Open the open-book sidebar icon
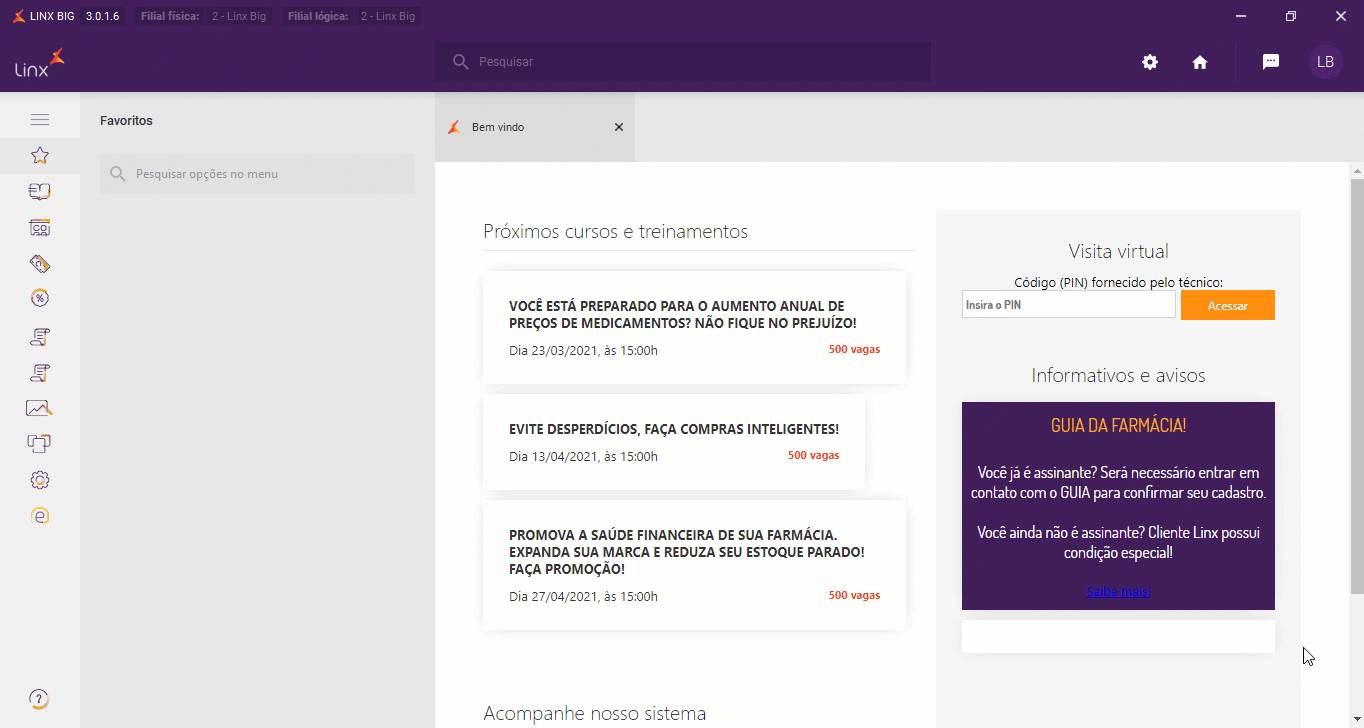 [x=40, y=191]
